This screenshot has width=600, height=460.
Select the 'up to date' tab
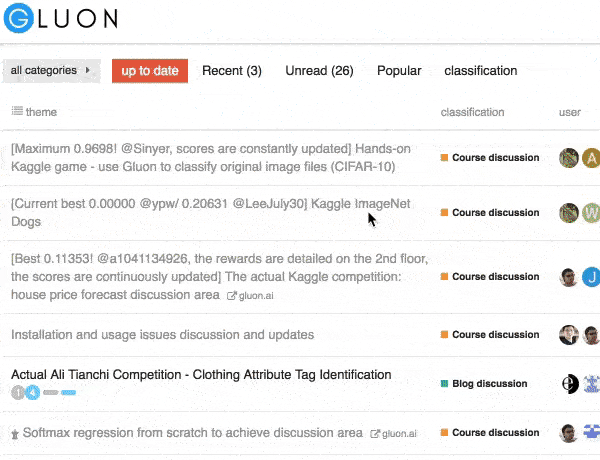[x=150, y=71]
